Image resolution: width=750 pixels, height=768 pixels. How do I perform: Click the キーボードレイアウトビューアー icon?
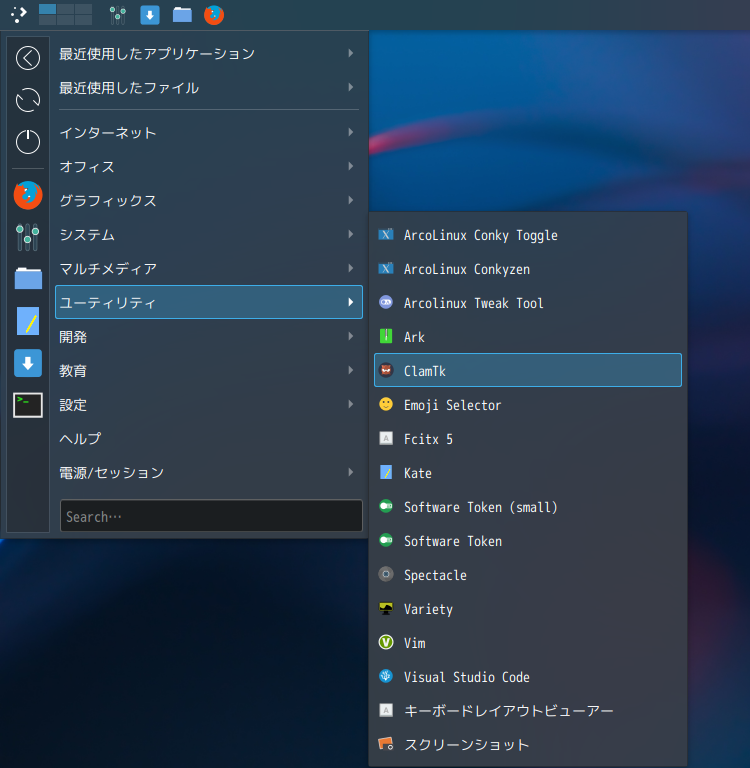pyautogui.click(x=386, y=710)
